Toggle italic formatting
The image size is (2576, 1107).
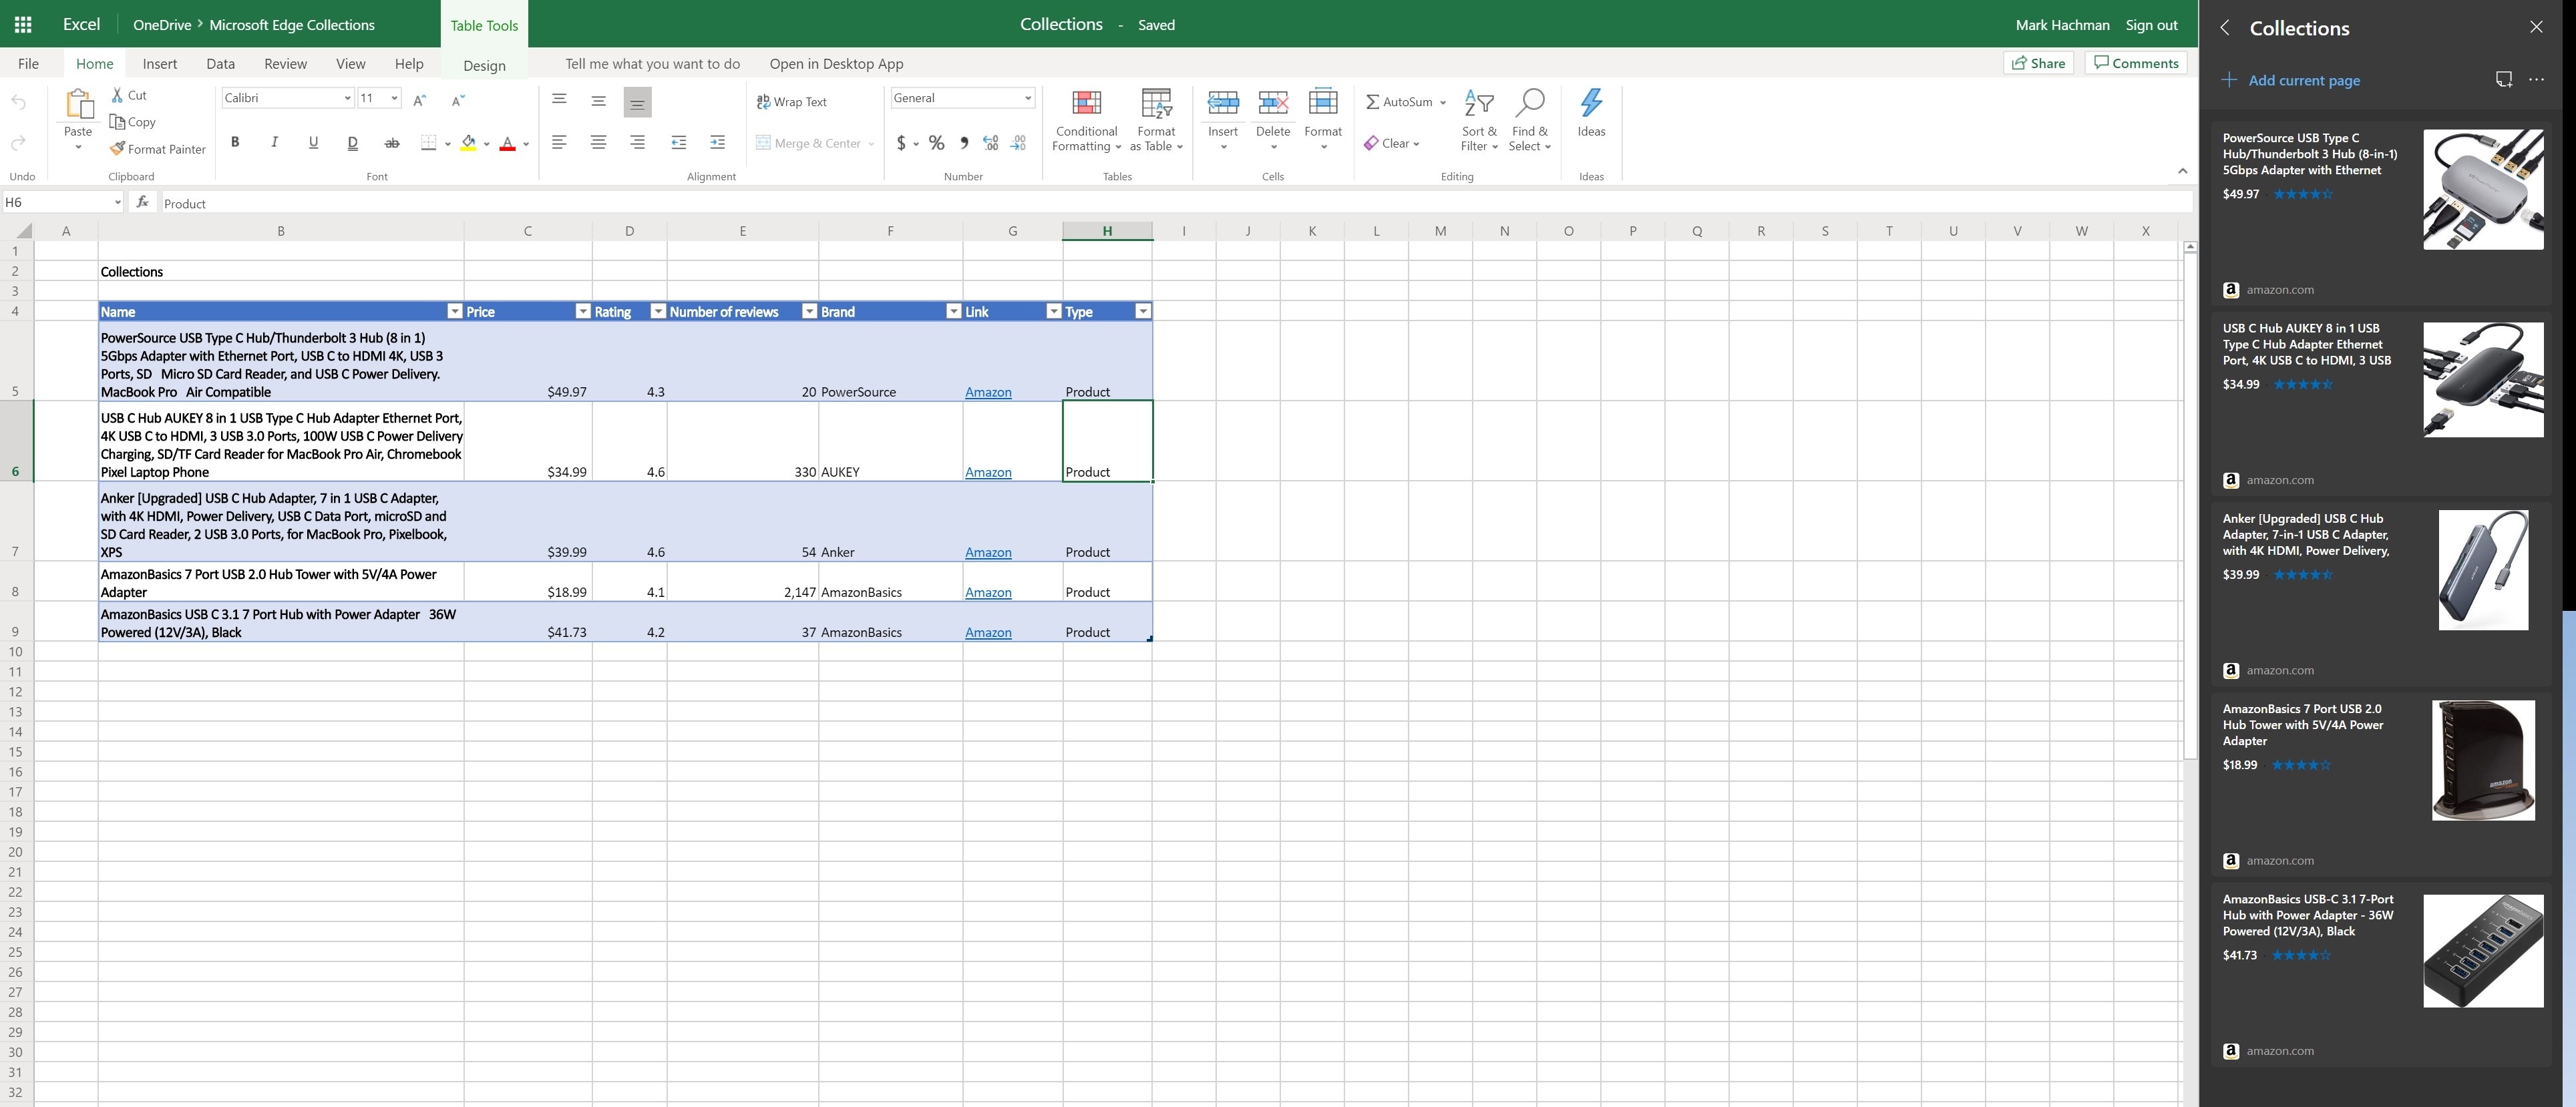coord(274,143)
